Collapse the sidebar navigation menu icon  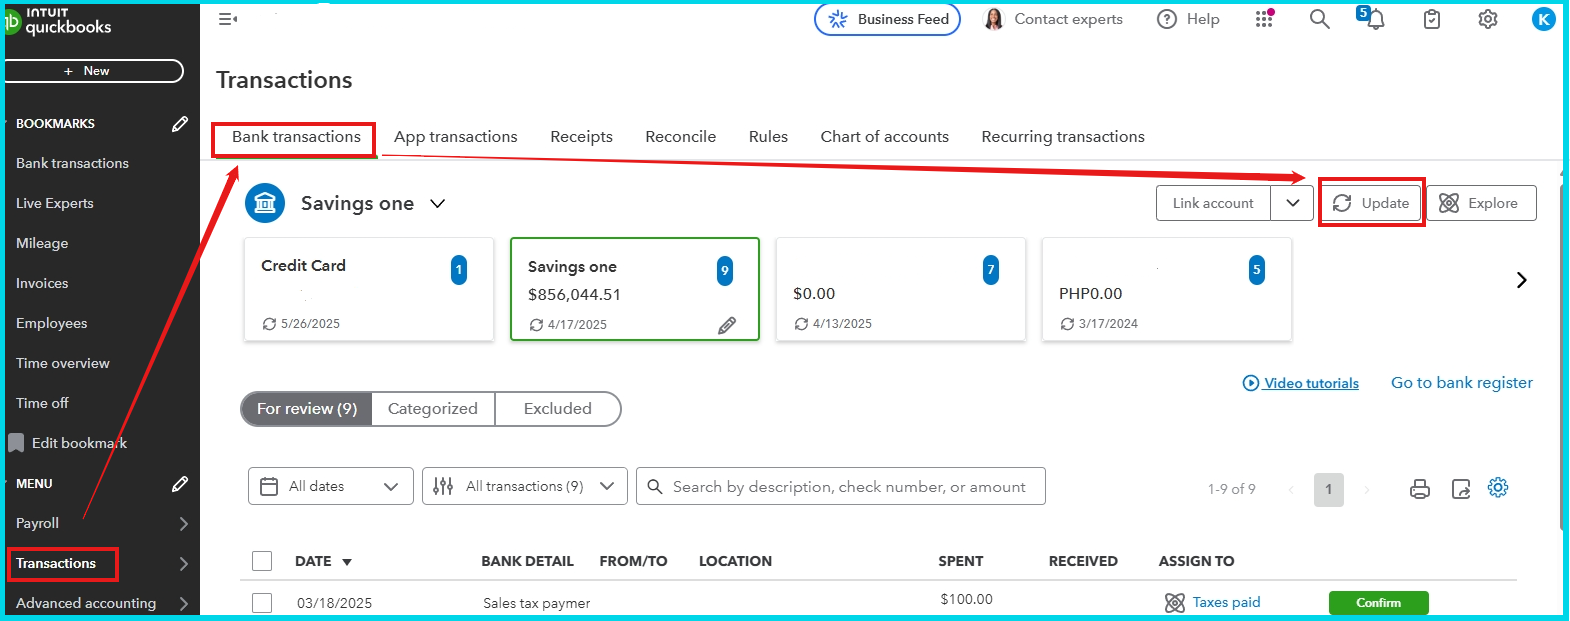pos(228,19)
